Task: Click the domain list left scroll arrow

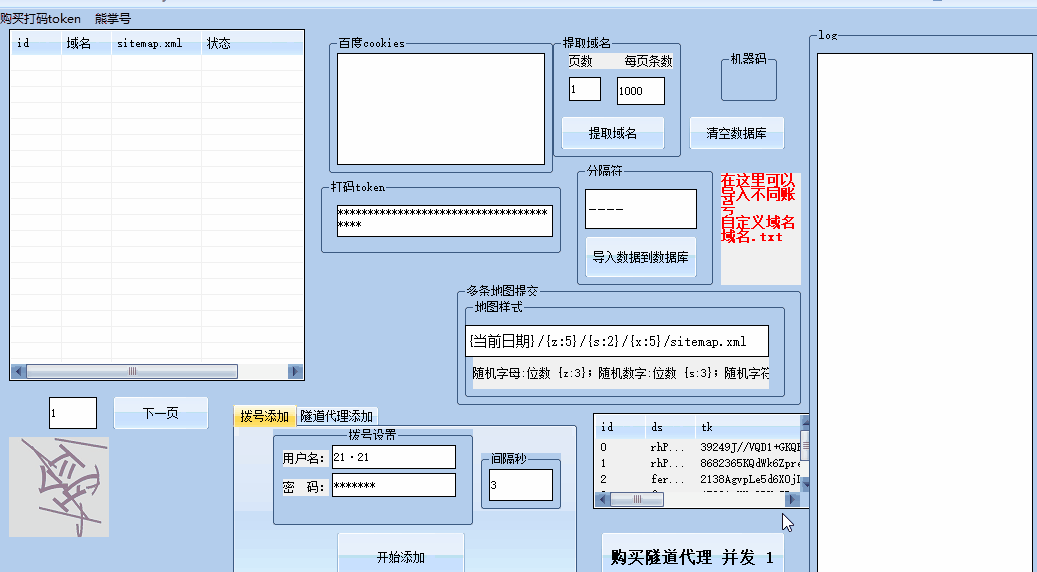Action: coord(19,372)
